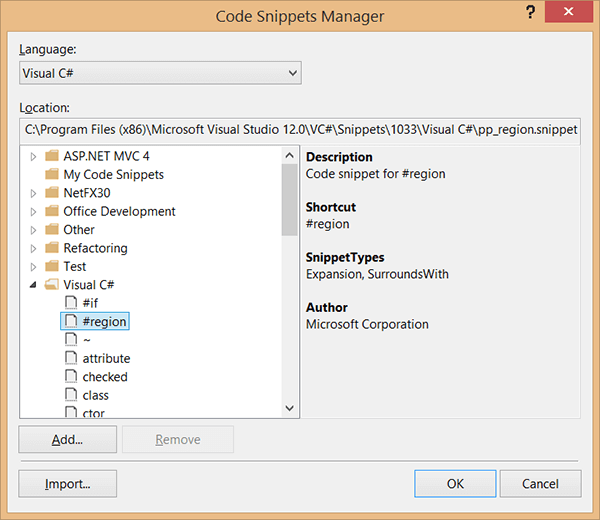Select the Office Development tree label
Screen dimensions: 600x520
click(x=119, y=211)
